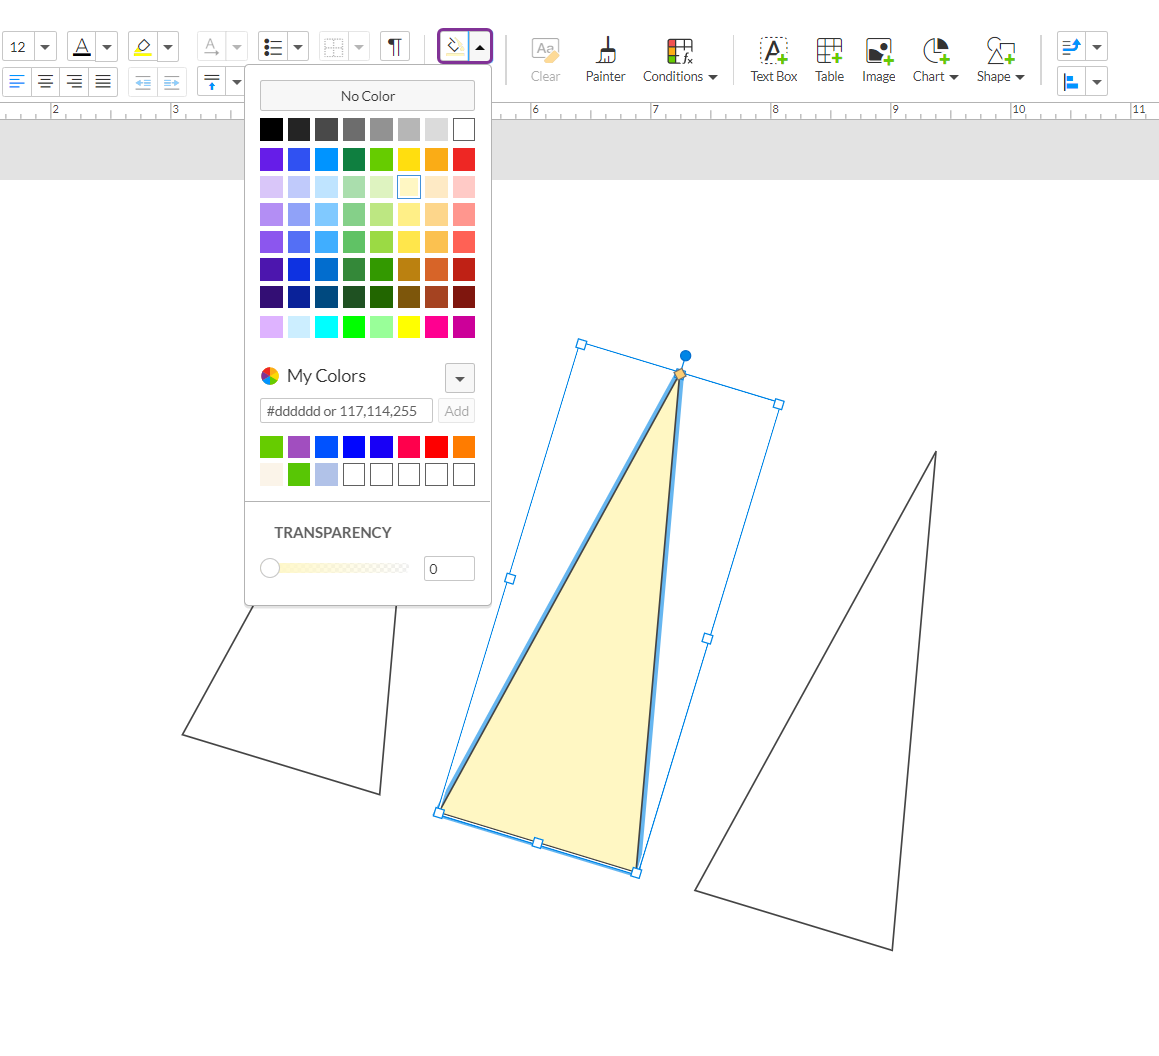The image size is (1159, 1056).
Task: Open the font size dropdown
Action: point(45,47)
